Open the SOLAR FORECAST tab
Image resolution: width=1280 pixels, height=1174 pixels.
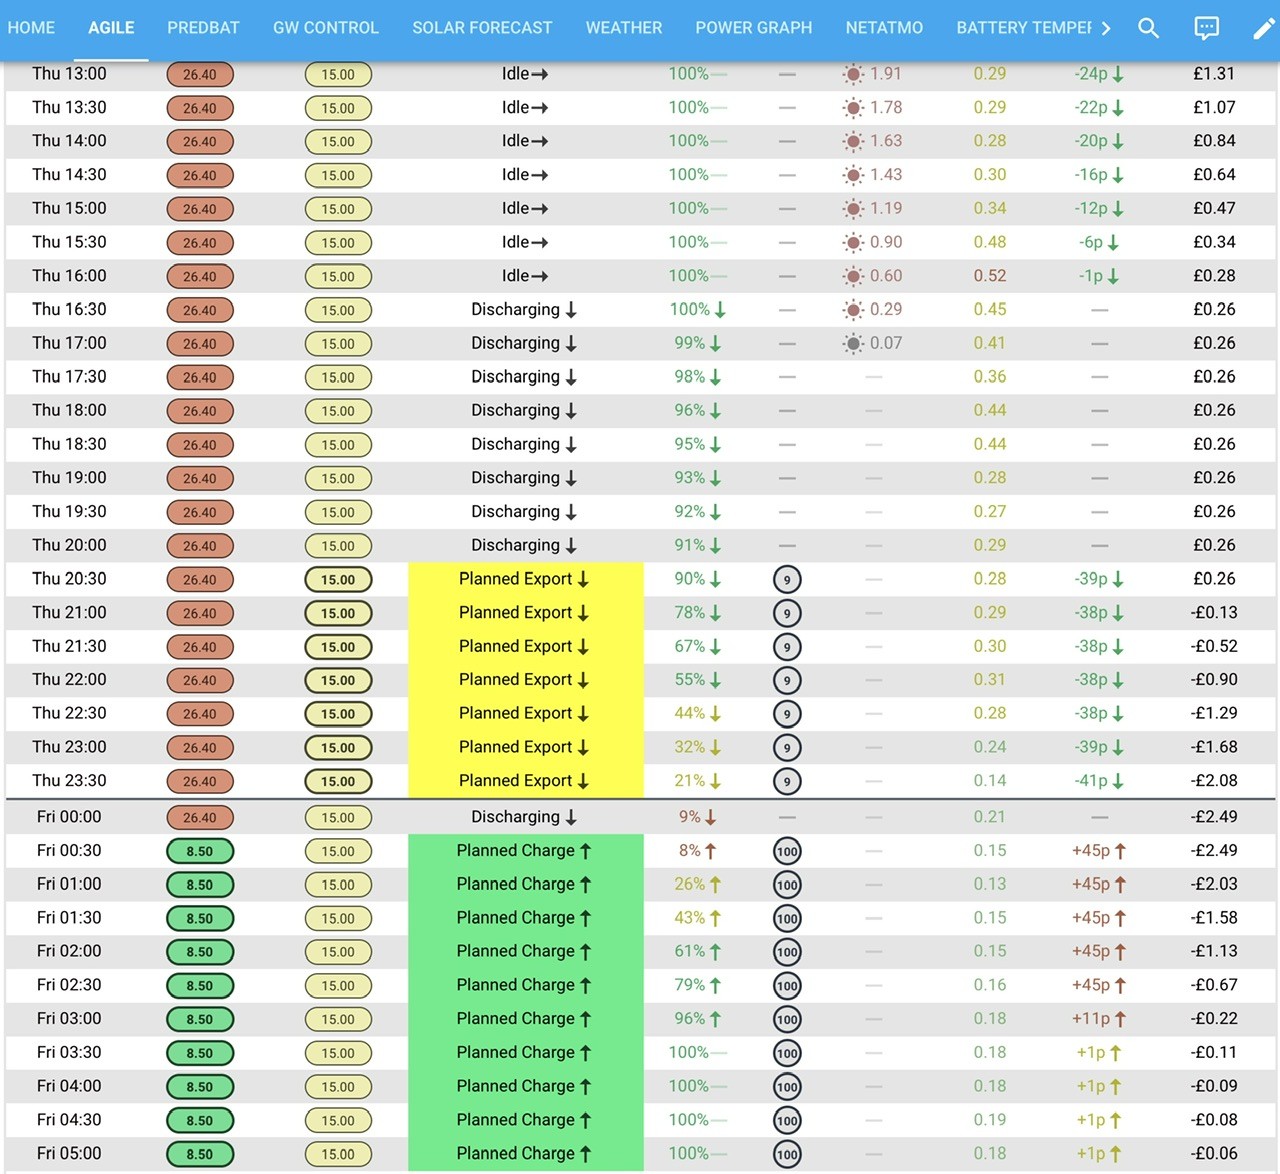pos(482,28)
